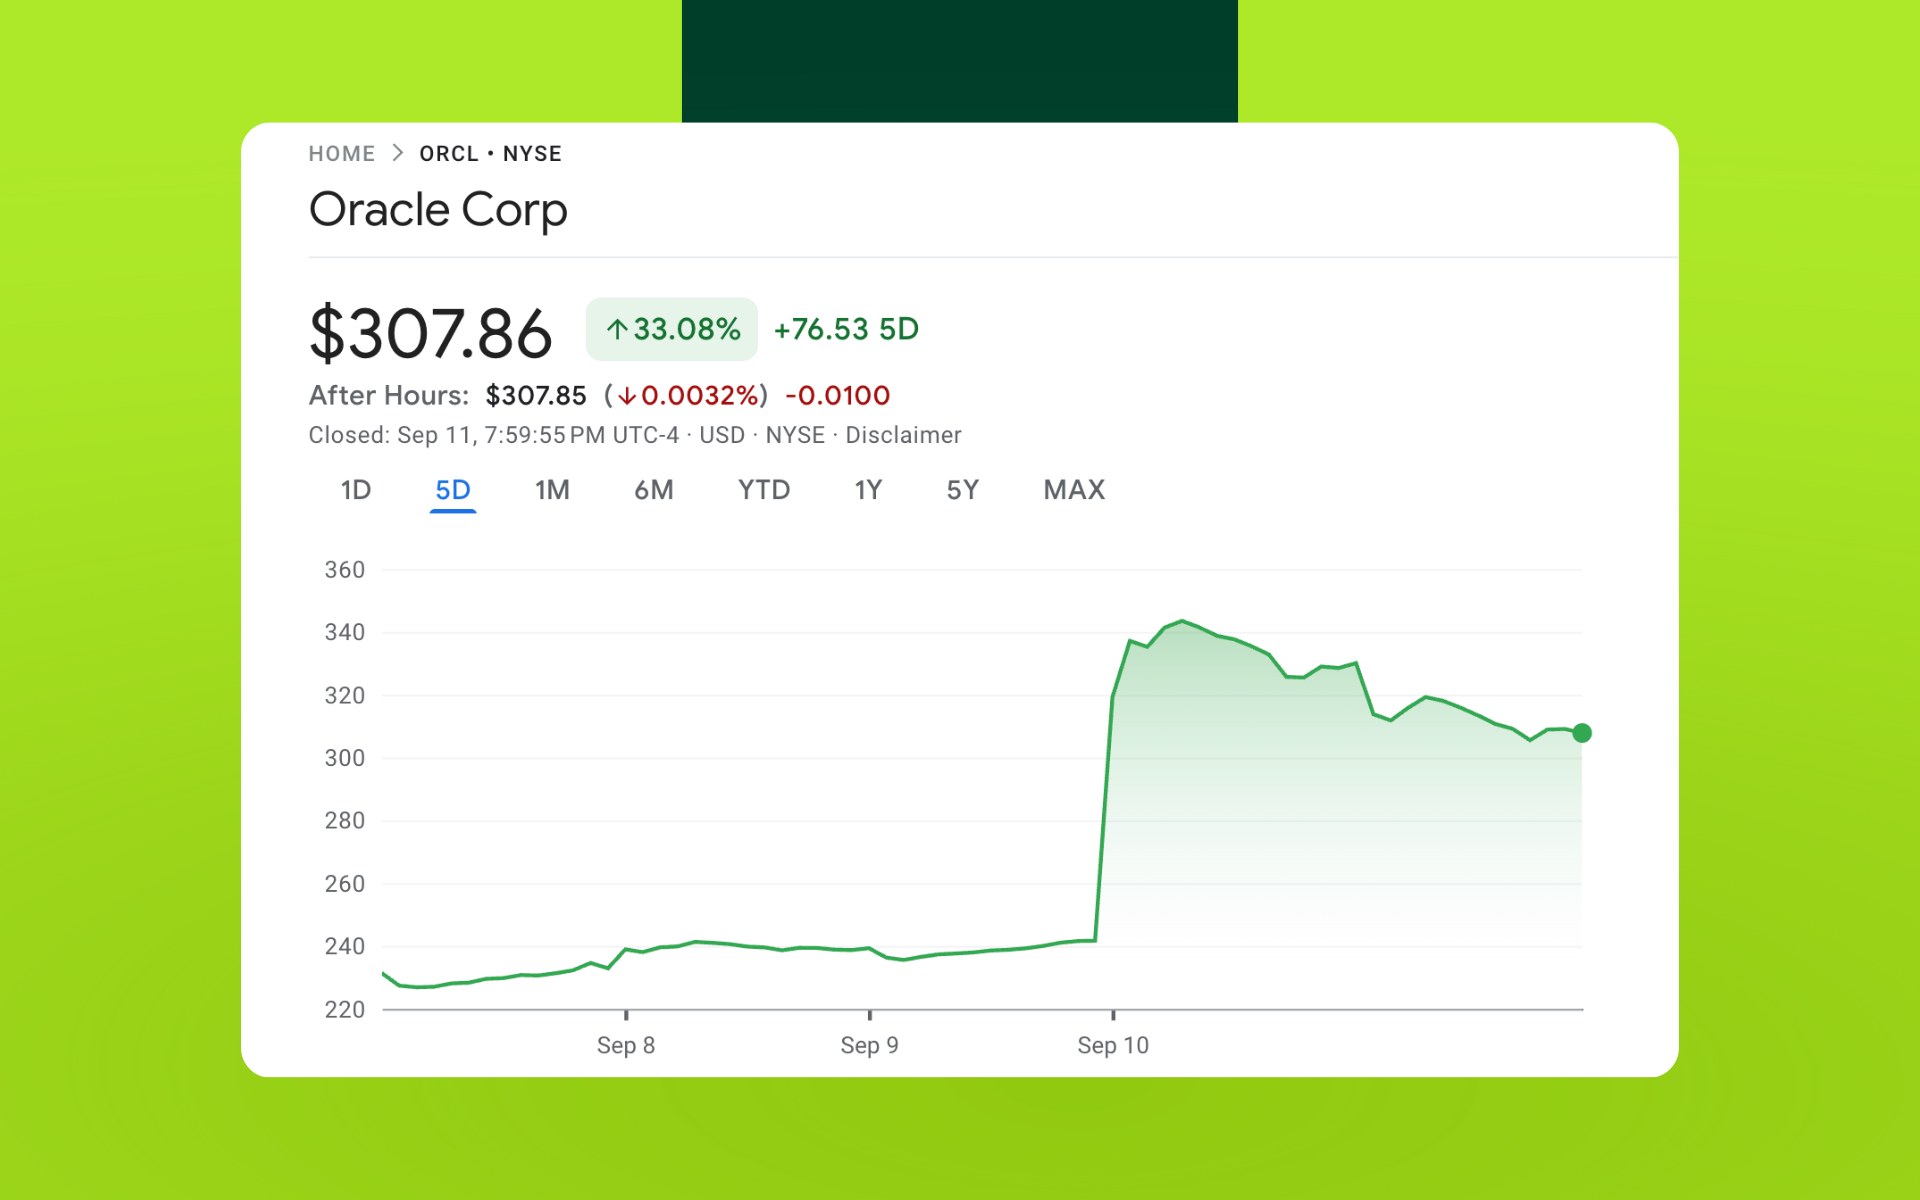The height and width of the screenshot is (1200, 1920).
Task: Click the HOME breadcrumb link
Action: pos(341,154)
